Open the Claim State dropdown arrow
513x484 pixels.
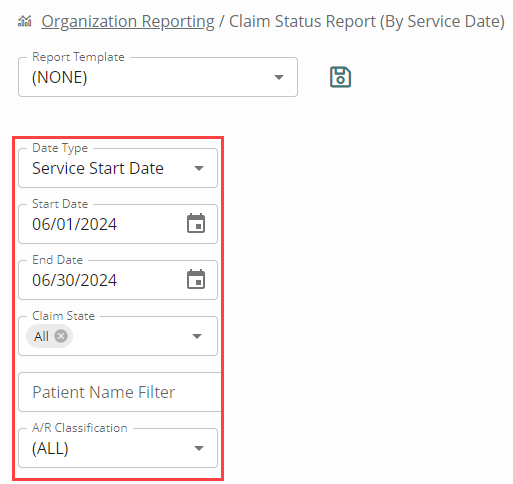[197, 336]
